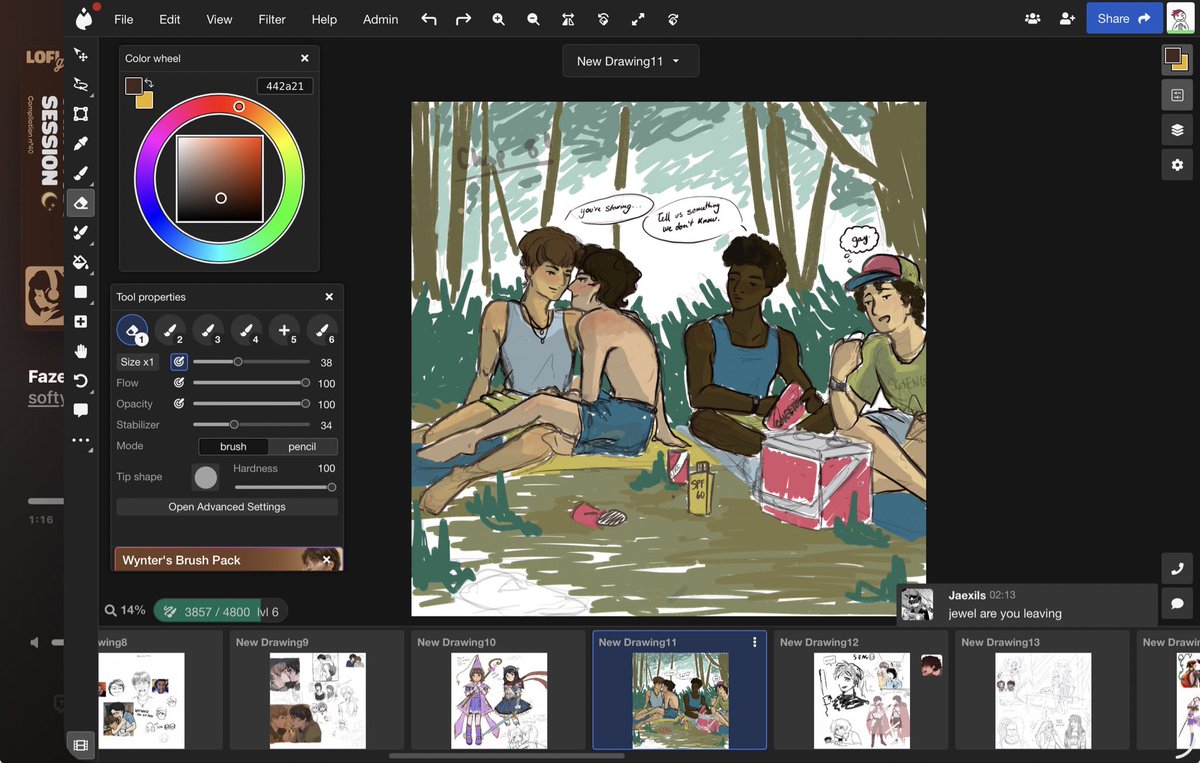
Task: Select the paintbrush tool in left toolbar
Action: click(x=81, y=173)
